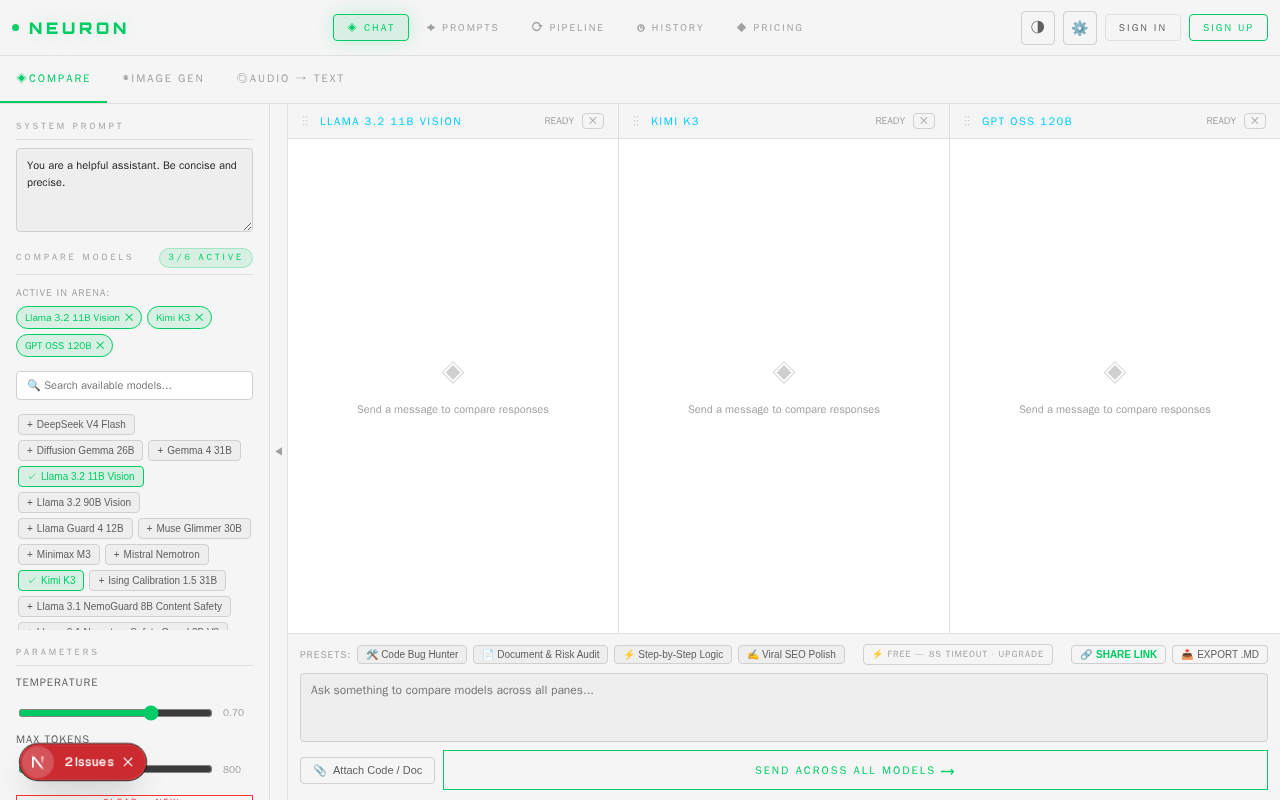Add the Mistral Nemotron model

pos(157,555)
